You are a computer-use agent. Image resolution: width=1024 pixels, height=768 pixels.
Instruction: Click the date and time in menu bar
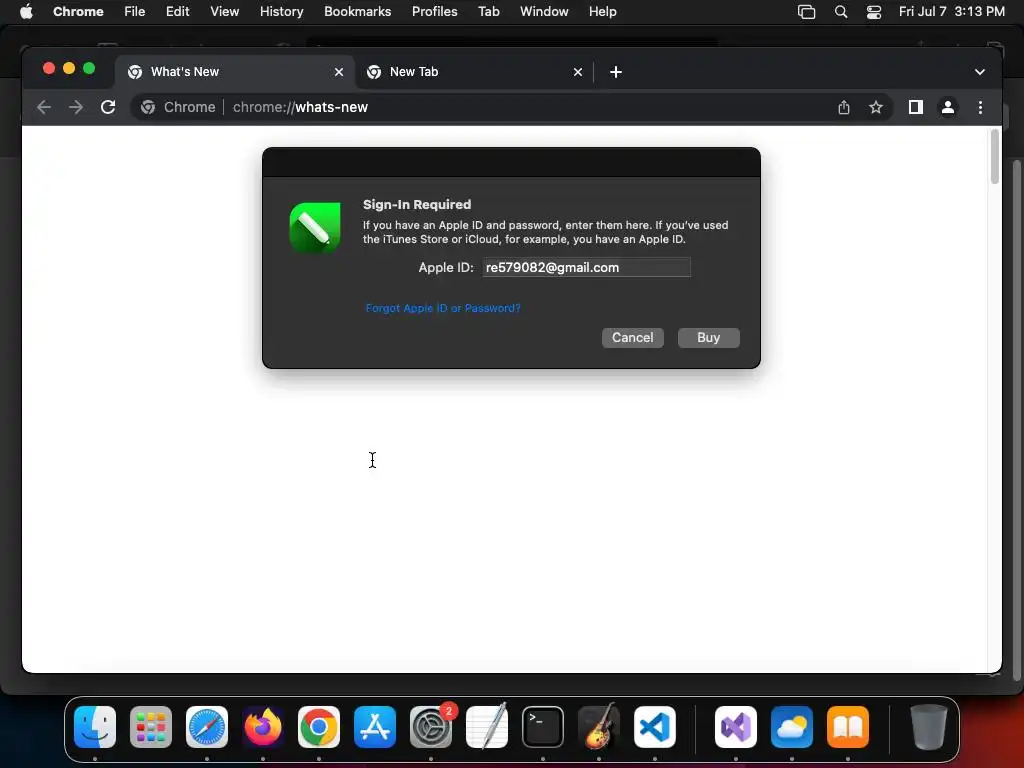point(952,12)
